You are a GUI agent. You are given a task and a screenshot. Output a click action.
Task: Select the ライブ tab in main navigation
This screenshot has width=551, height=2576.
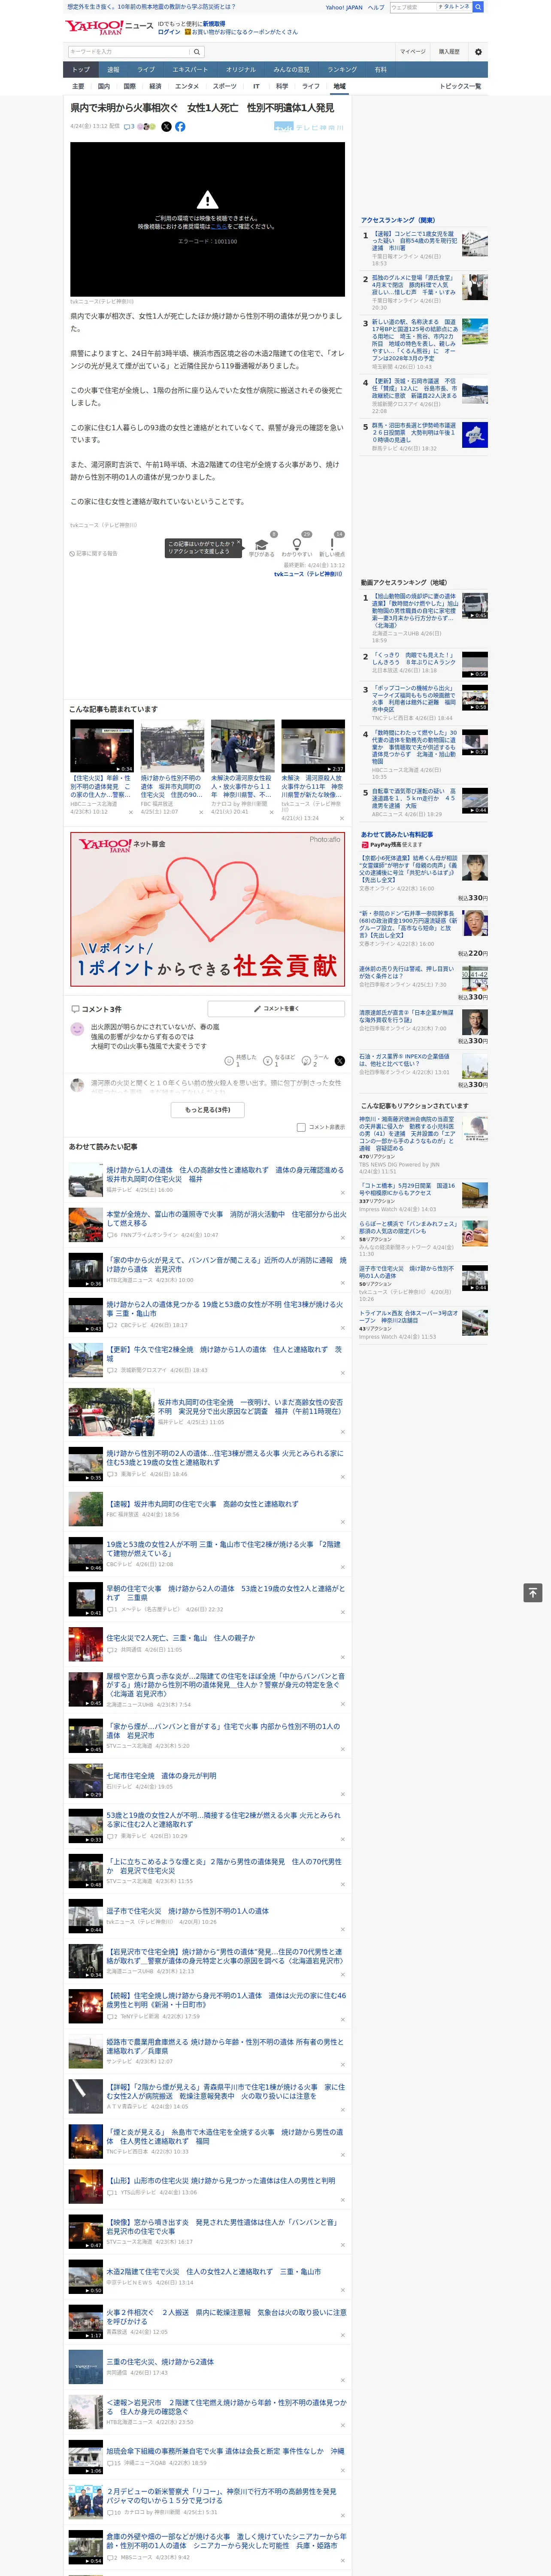pyautogui.click(x=146, y=70)
